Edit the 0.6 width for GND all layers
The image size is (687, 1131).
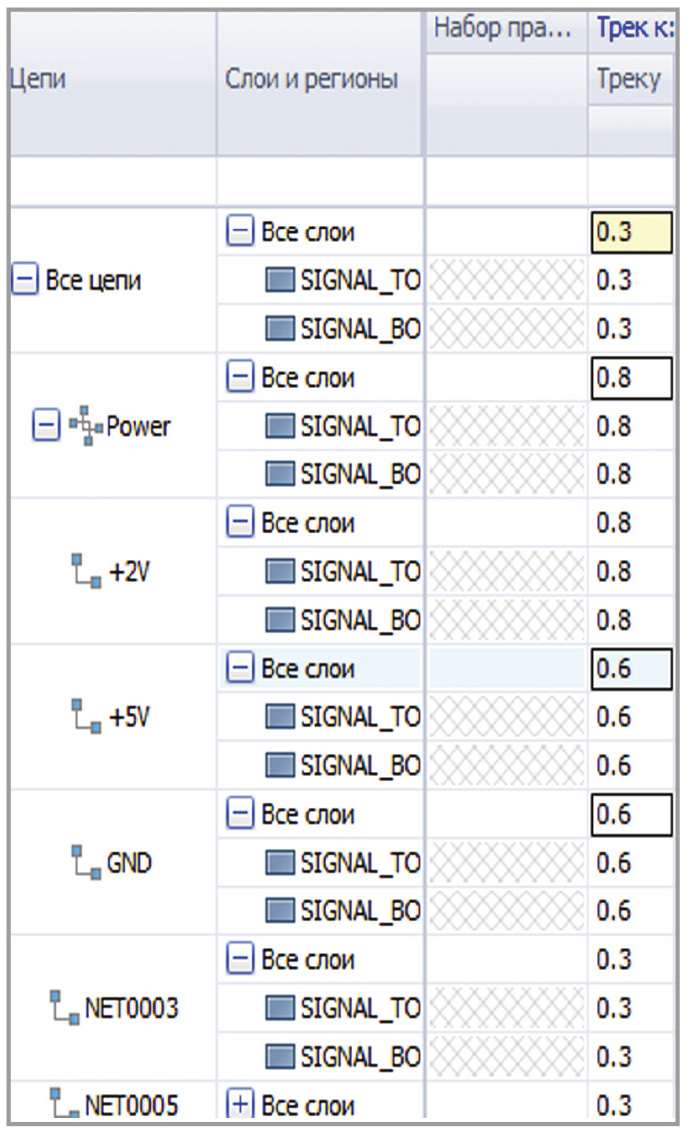(x=630, y=815)
